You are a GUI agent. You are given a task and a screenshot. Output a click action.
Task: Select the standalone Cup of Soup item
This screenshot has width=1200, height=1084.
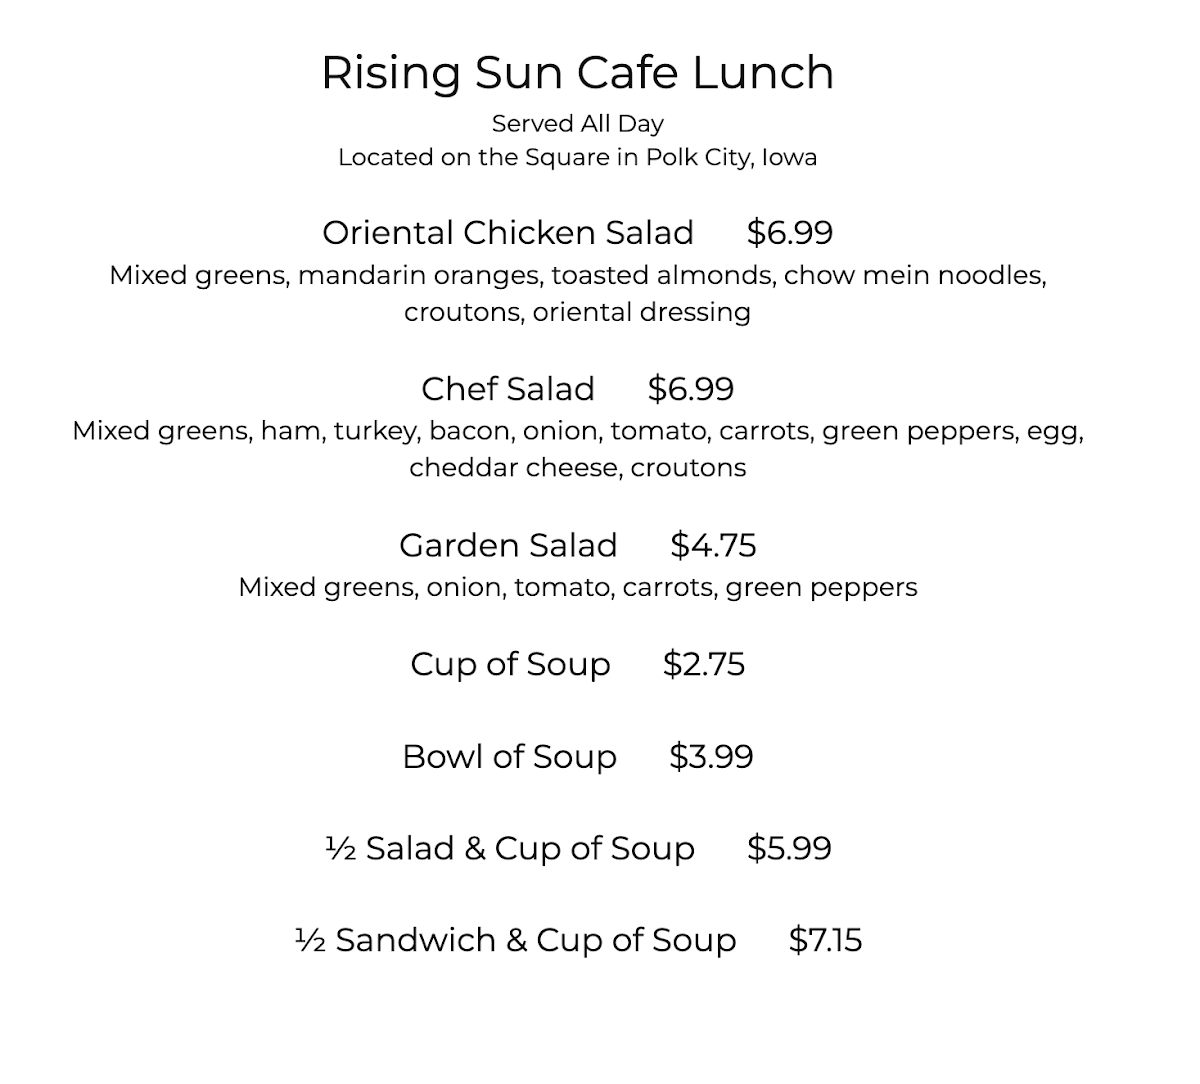510,665
